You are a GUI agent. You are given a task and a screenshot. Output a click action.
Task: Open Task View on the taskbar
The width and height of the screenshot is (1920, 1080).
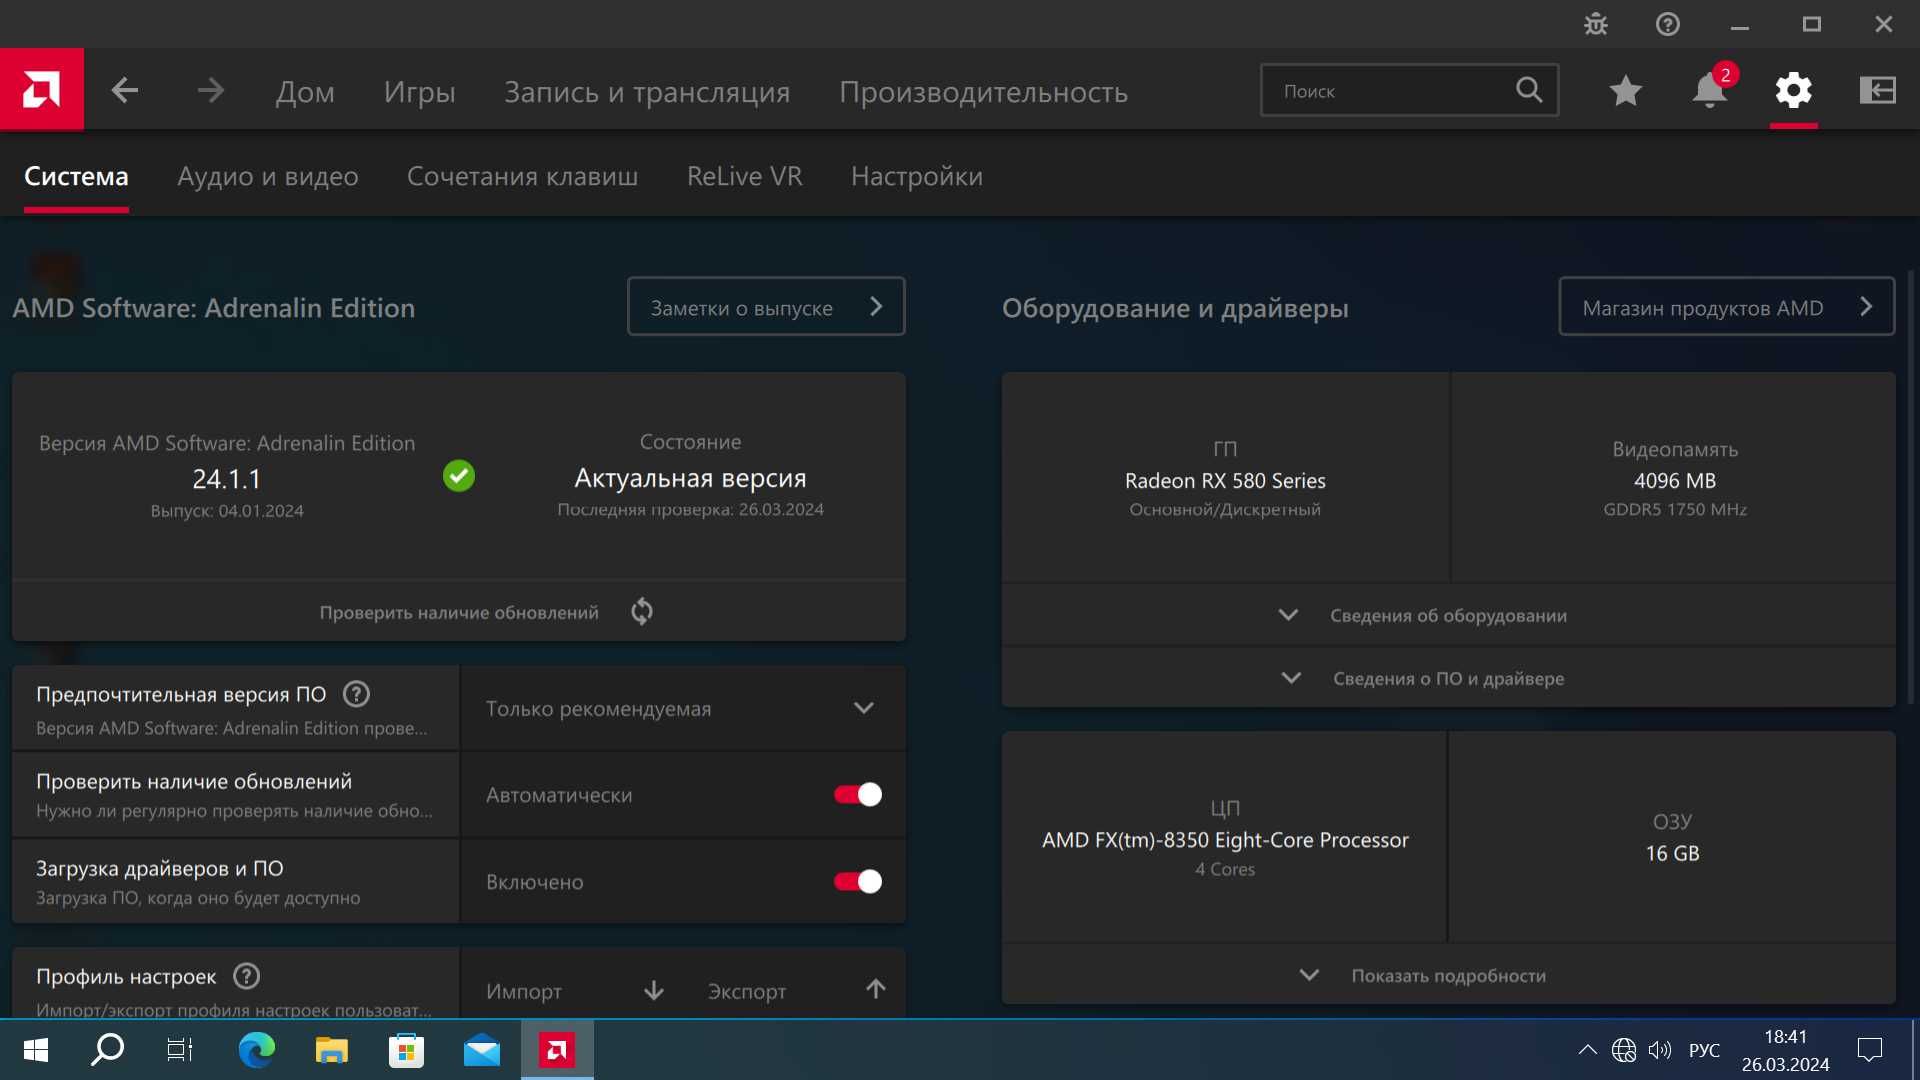pos(180,1050)
